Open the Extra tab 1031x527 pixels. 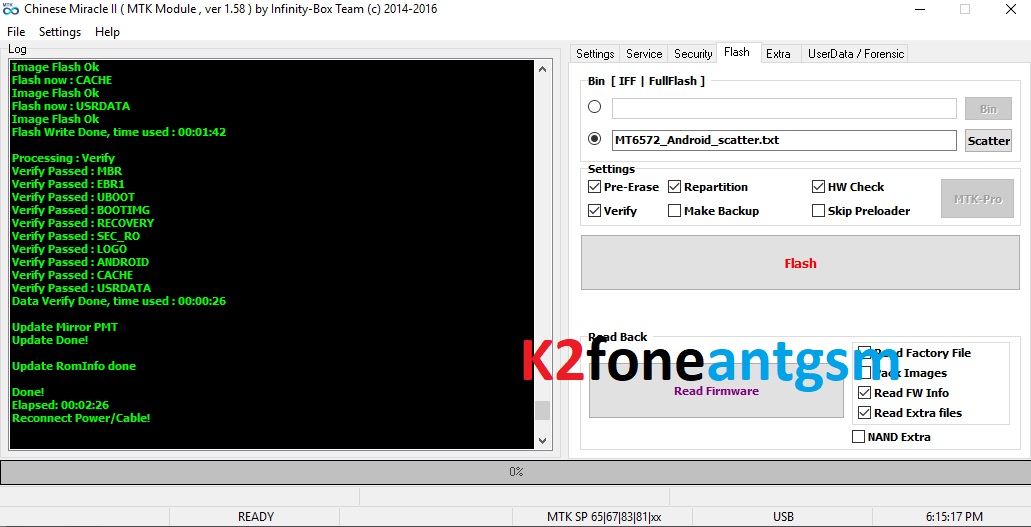pos(779,54)
